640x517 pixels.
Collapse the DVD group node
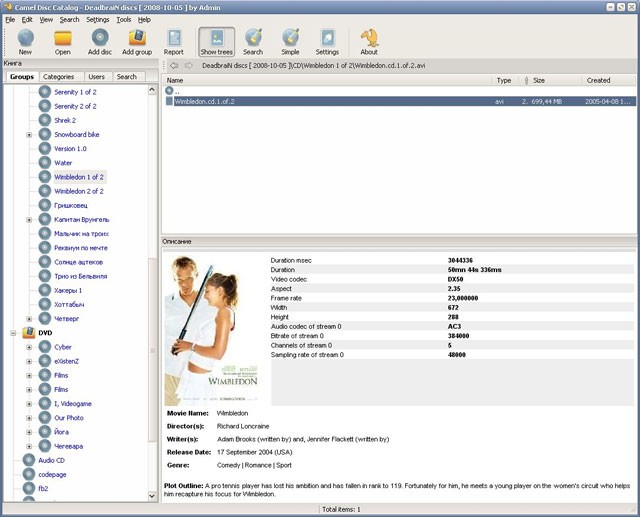click(x=11, y=332)
